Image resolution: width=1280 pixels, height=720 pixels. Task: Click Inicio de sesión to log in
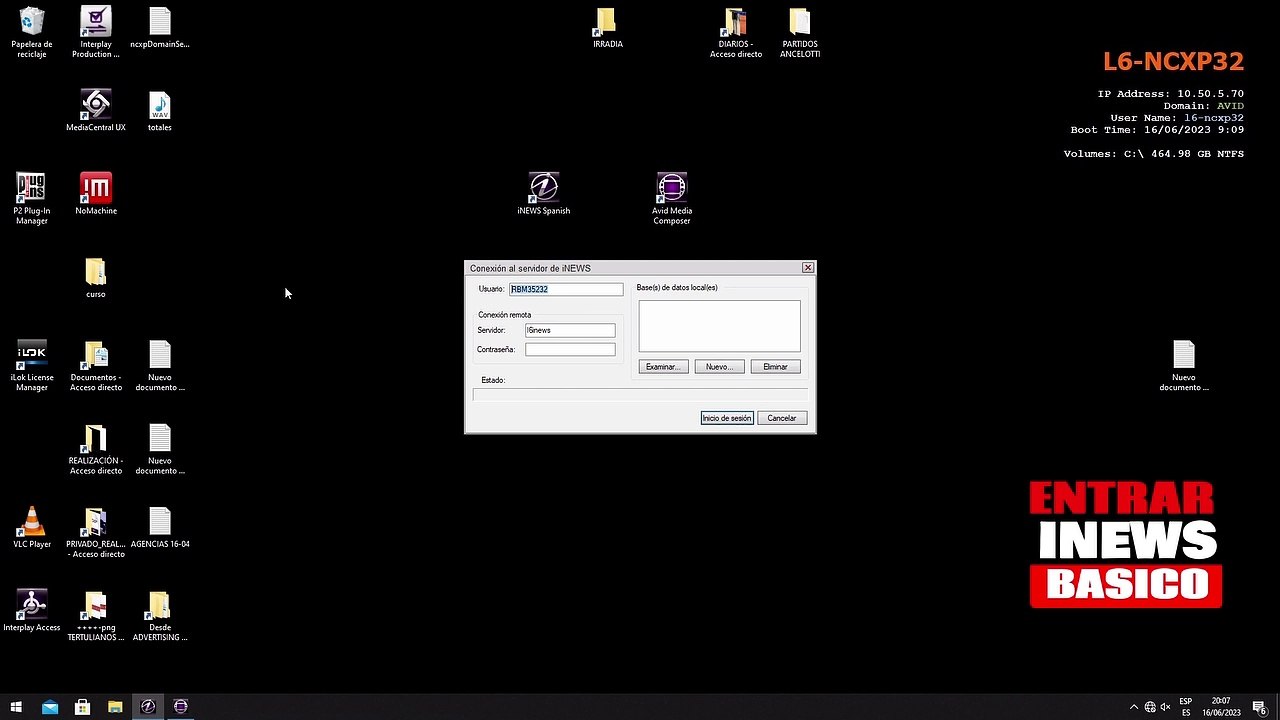tap(727, 418)
